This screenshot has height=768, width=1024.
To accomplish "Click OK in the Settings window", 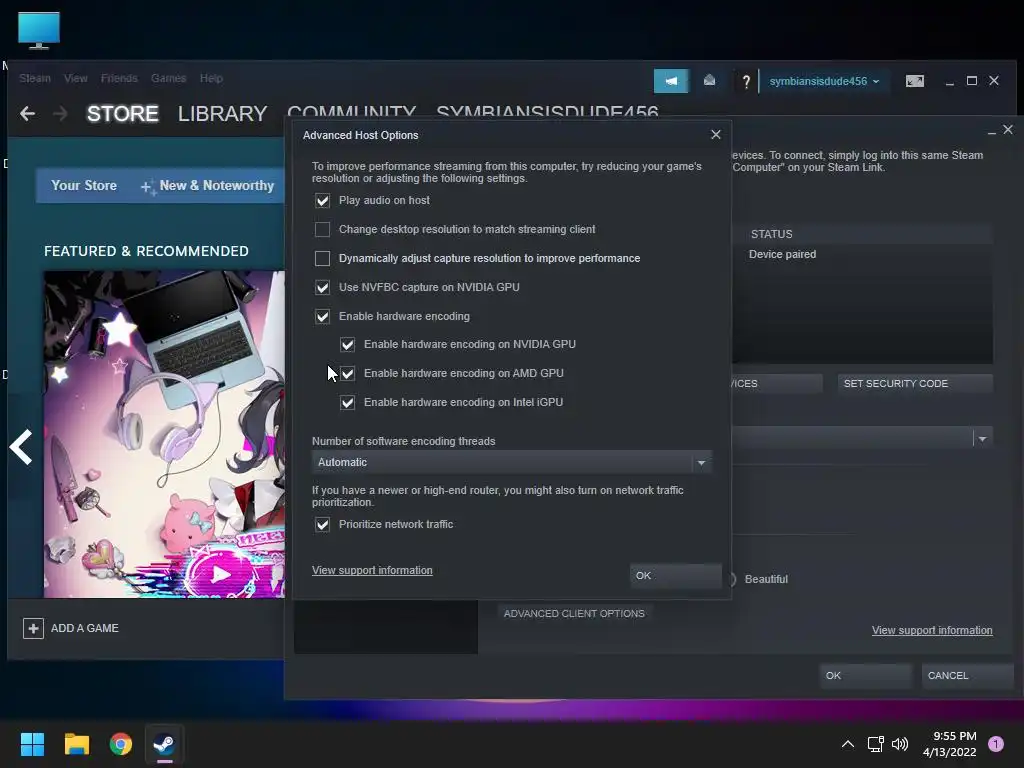I will [865, 676].
